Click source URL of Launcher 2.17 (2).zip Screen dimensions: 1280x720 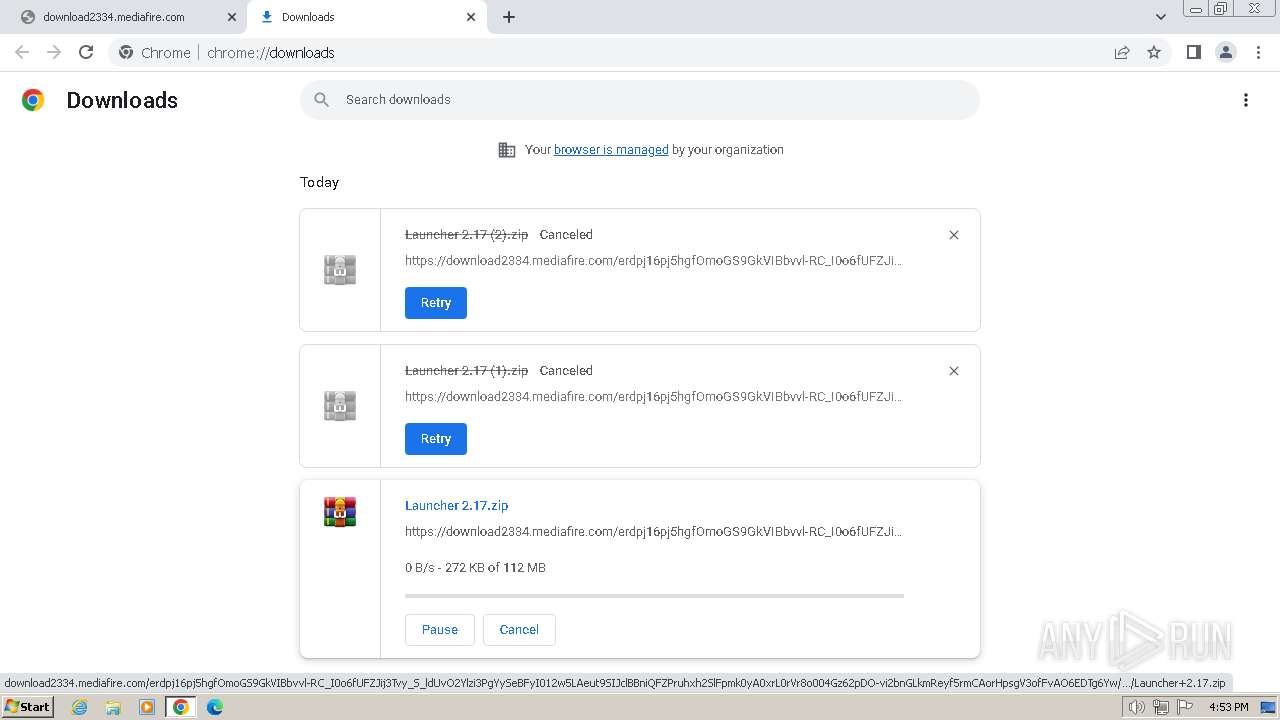coord(653,261)
